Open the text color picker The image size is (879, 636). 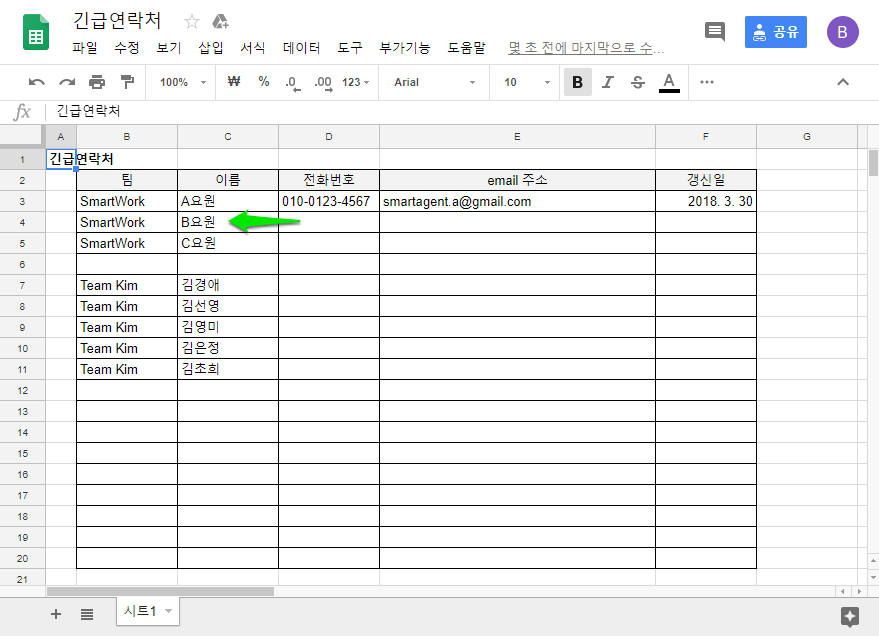[669, 82]
